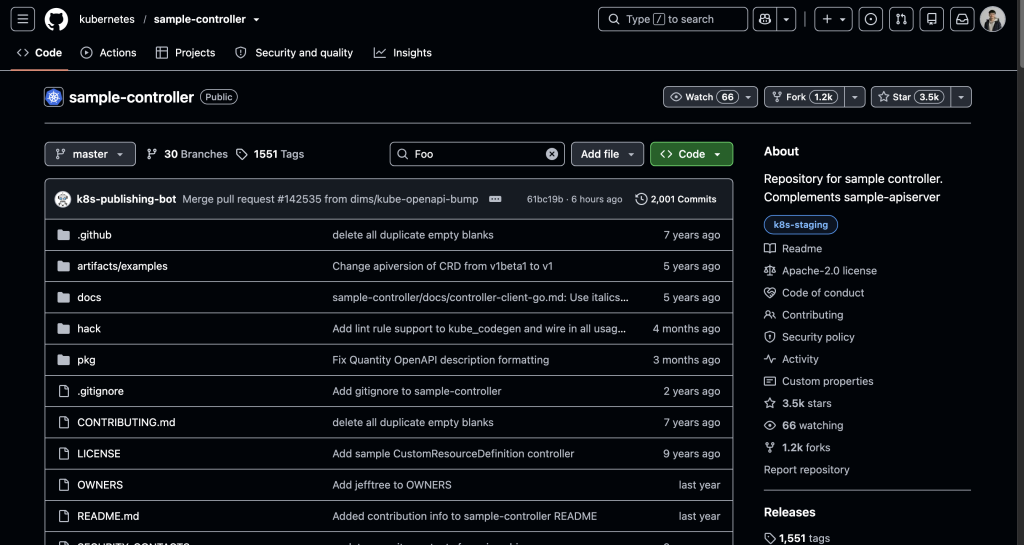Open the Add file dropdown
The image size is (1024, 545).
pyautogui.click(x=607, y=154)
